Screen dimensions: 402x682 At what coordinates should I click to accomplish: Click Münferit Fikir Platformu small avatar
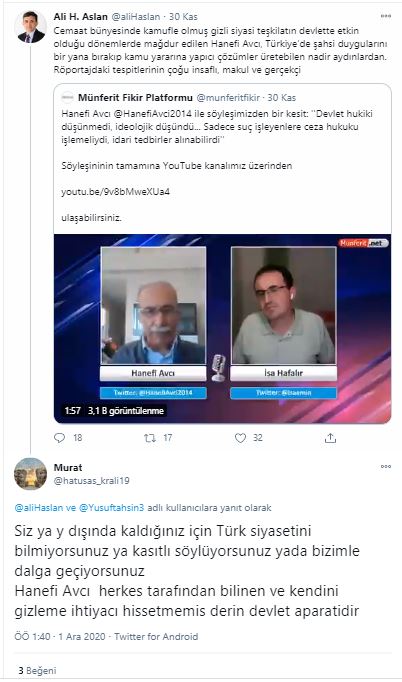pos(67,97)
